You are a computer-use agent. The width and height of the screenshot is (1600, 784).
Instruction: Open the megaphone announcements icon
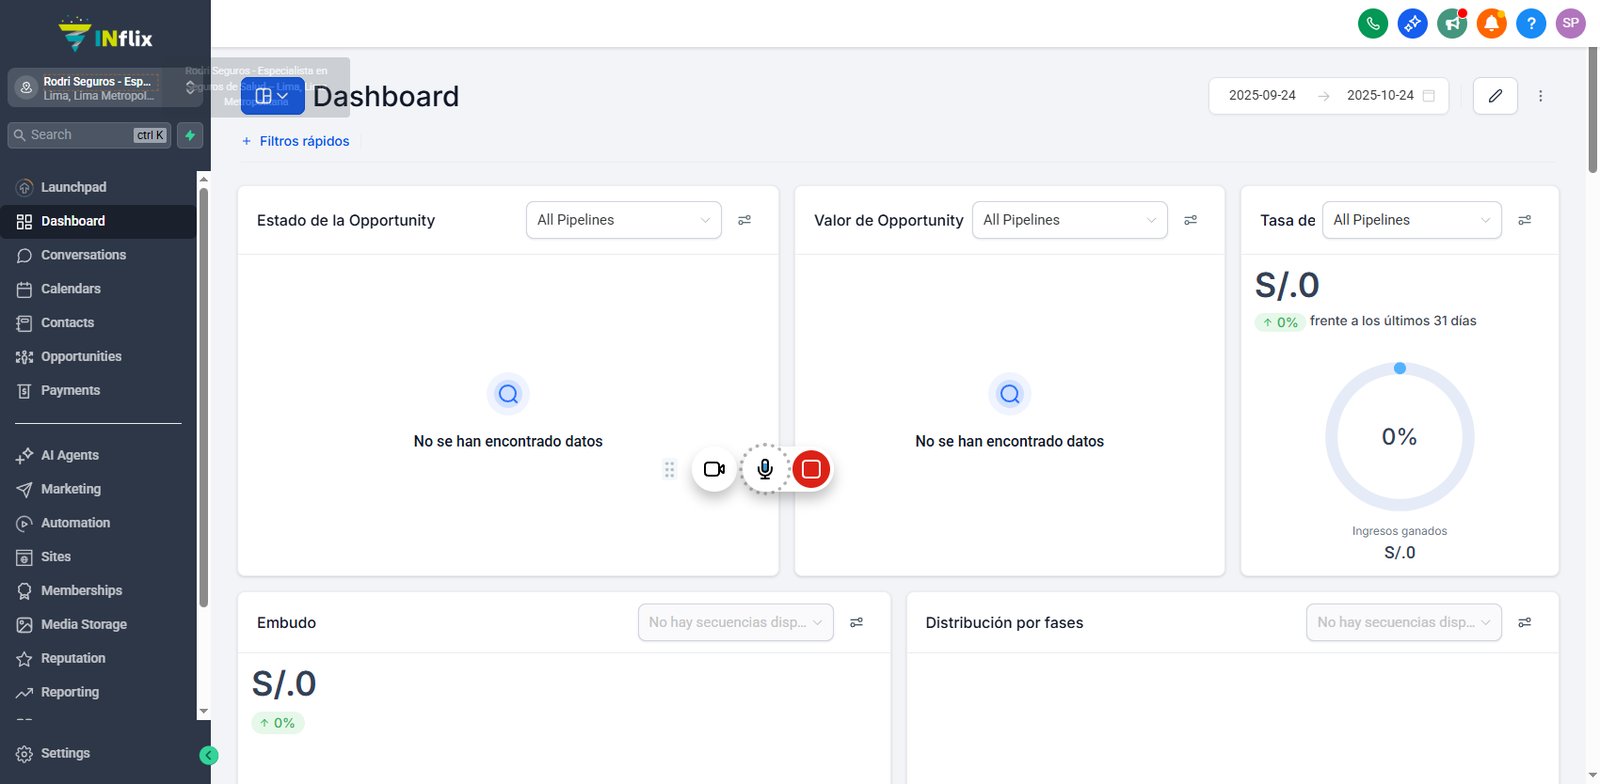1452,23
